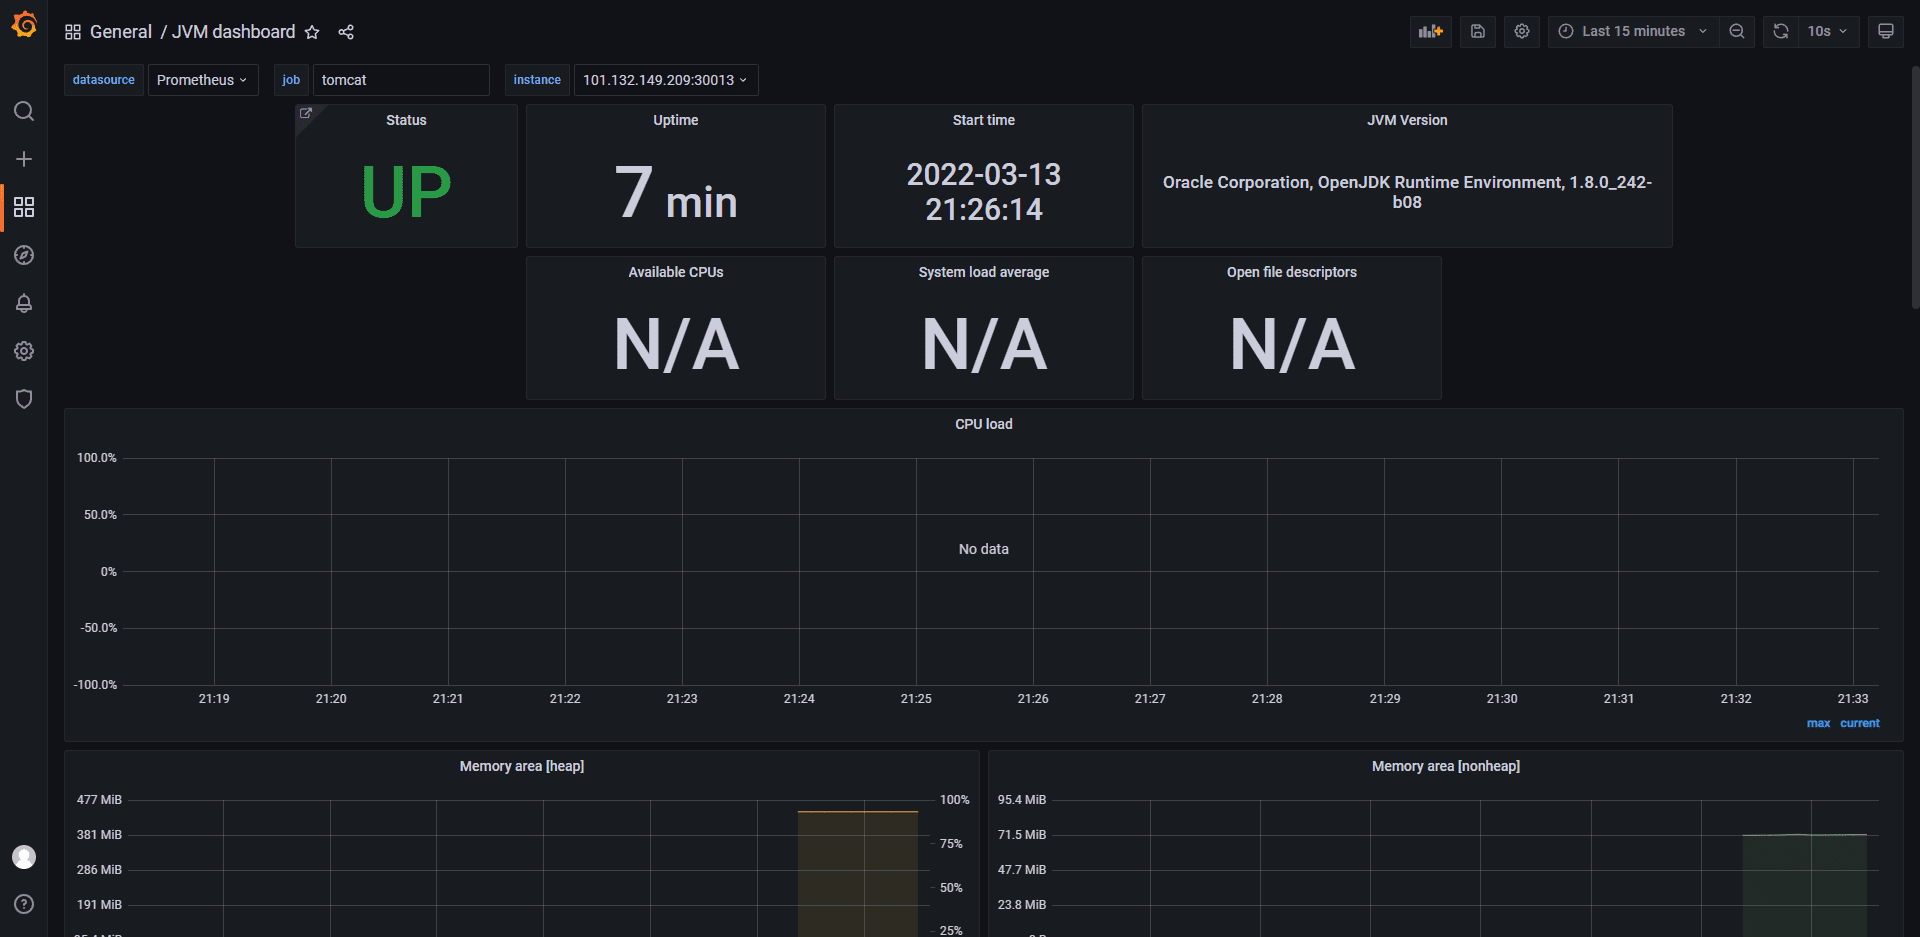
Task: Star the JVM dashboard as favorite
Action: pos(312,32)
